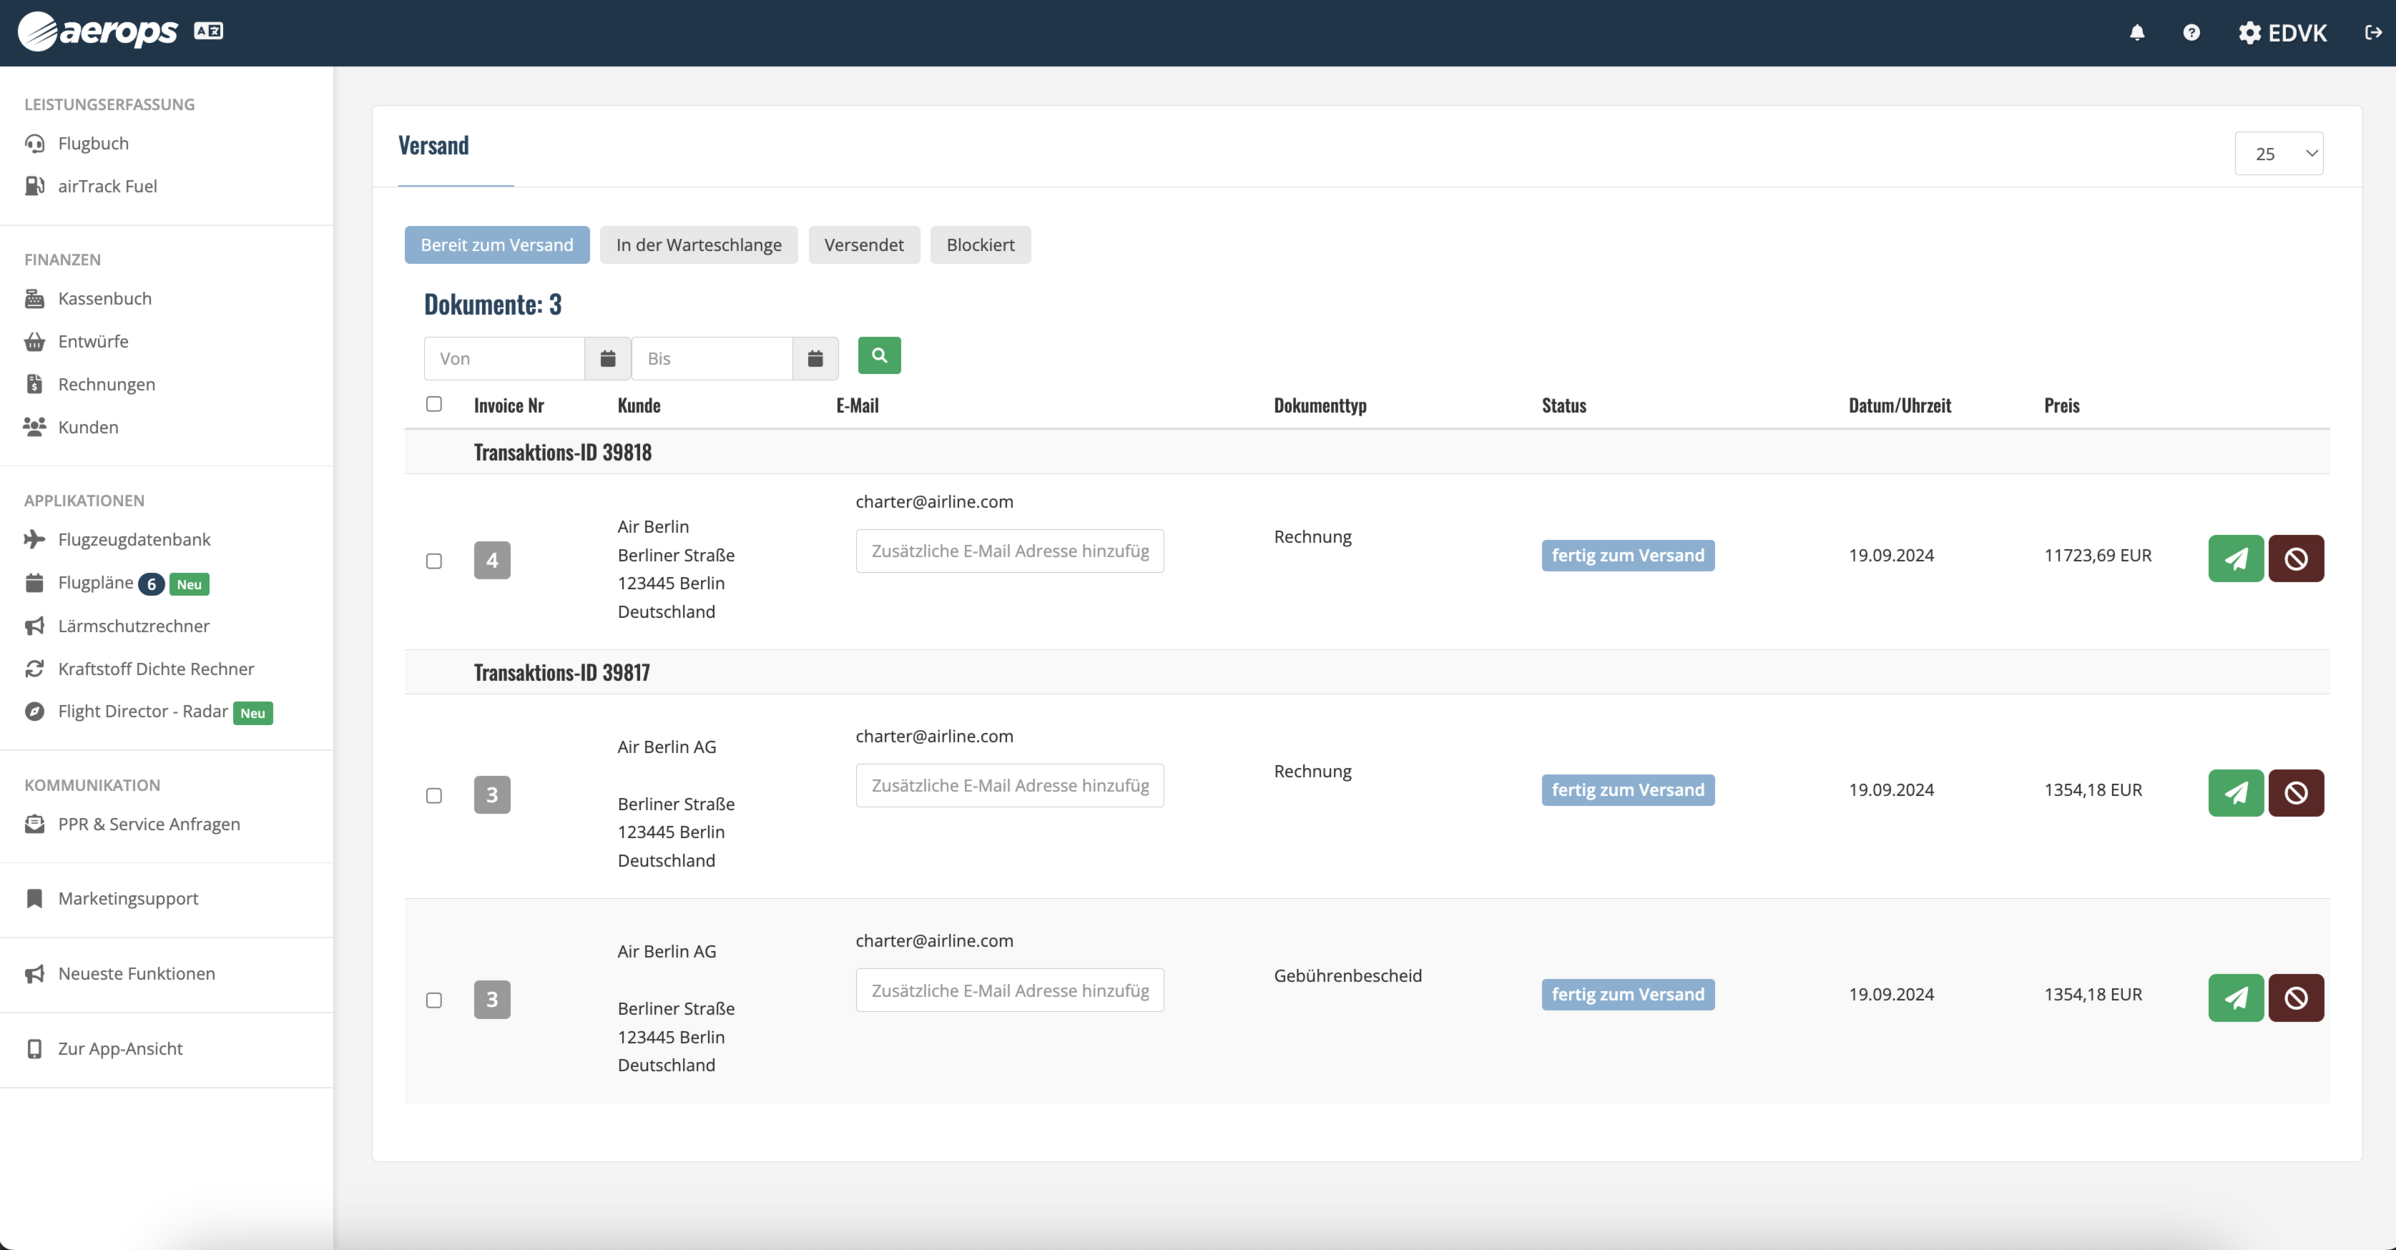2396x1250 pixels.
Task: Click the Marketingsupport bookmark icon
Action: [35, 899]
